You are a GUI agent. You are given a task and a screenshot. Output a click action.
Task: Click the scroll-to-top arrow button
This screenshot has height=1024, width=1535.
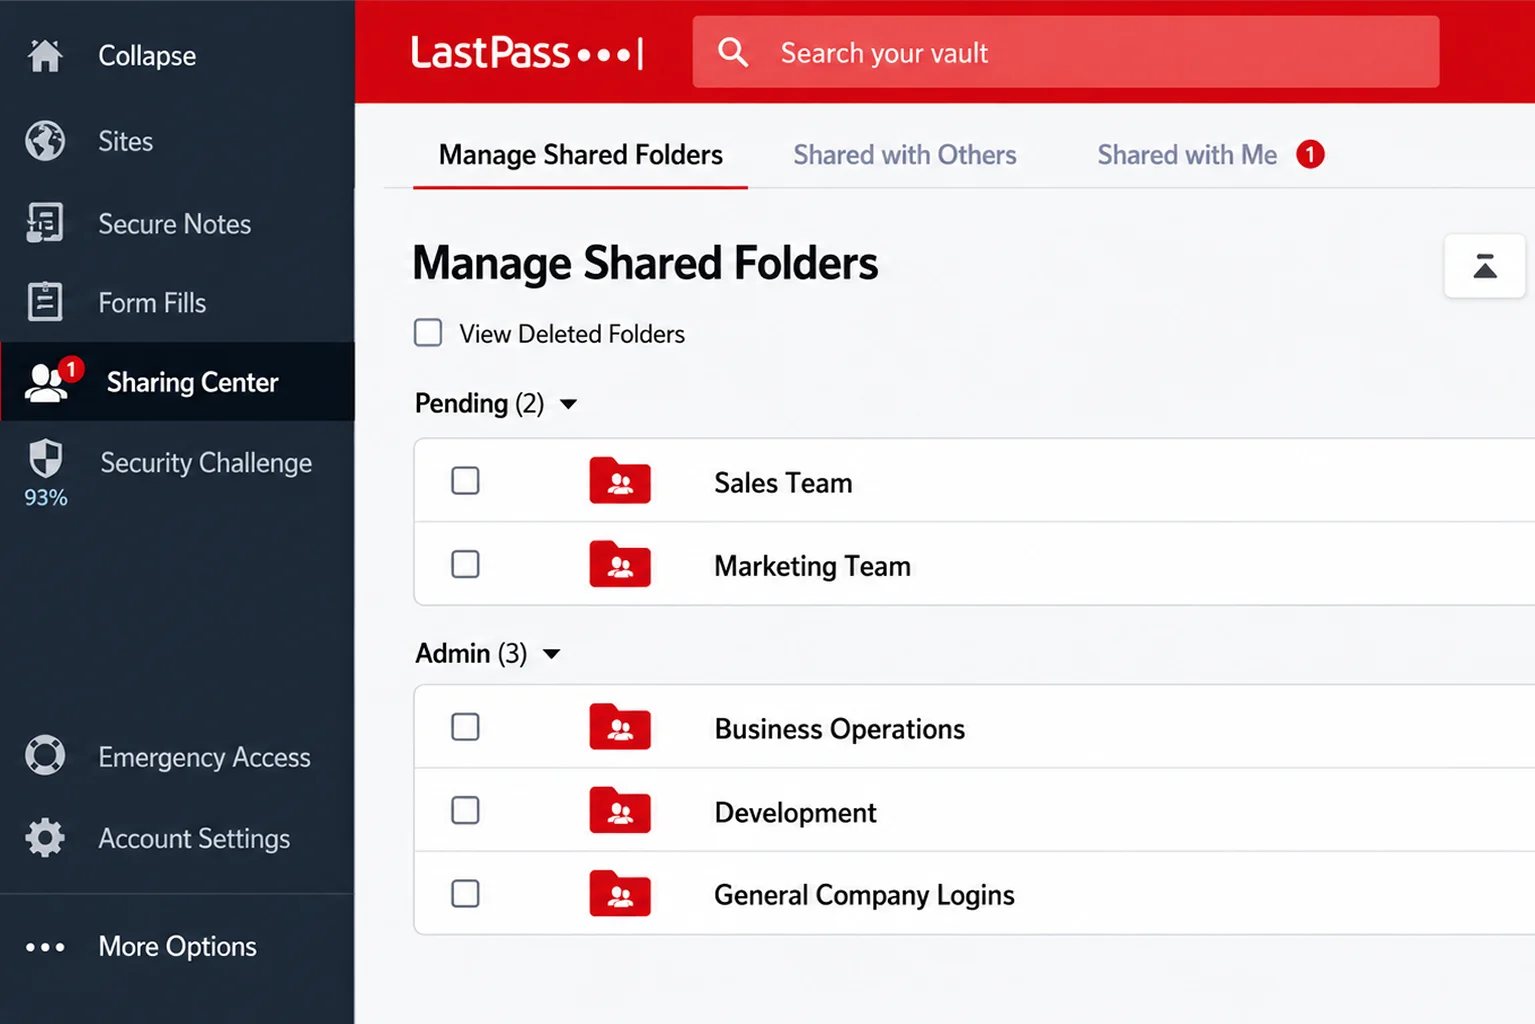coord(1485,266)
